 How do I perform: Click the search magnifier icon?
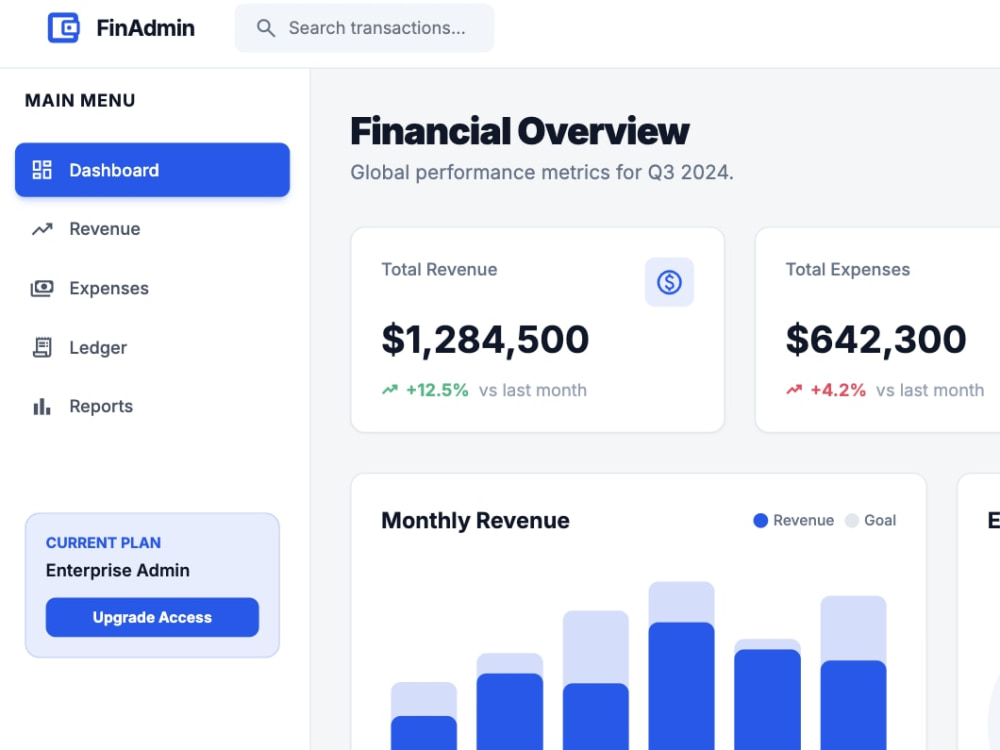click(265, 28)
